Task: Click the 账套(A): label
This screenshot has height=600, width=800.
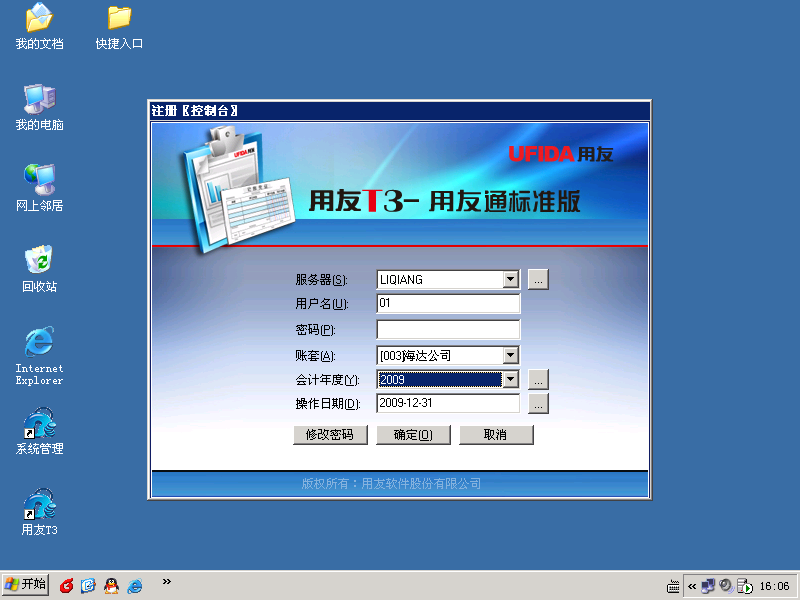Action: click(x=315, y=356)
